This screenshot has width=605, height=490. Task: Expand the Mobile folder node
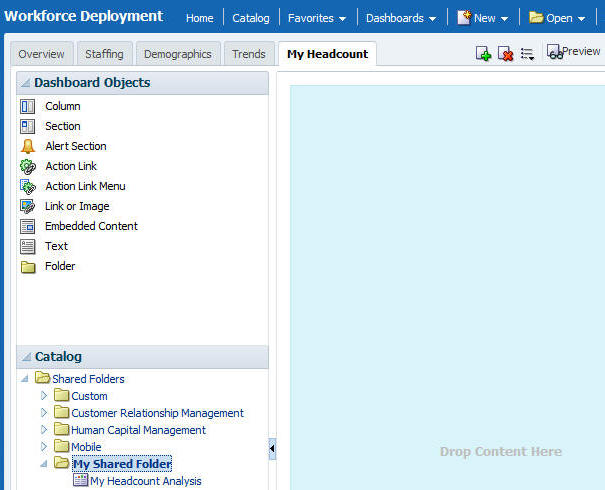point(44,446)
